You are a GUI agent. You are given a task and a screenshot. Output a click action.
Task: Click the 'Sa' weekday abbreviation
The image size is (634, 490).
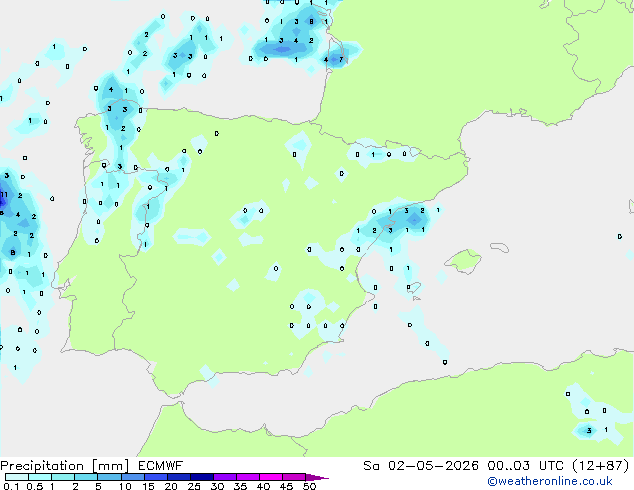(x=371, y=466)
